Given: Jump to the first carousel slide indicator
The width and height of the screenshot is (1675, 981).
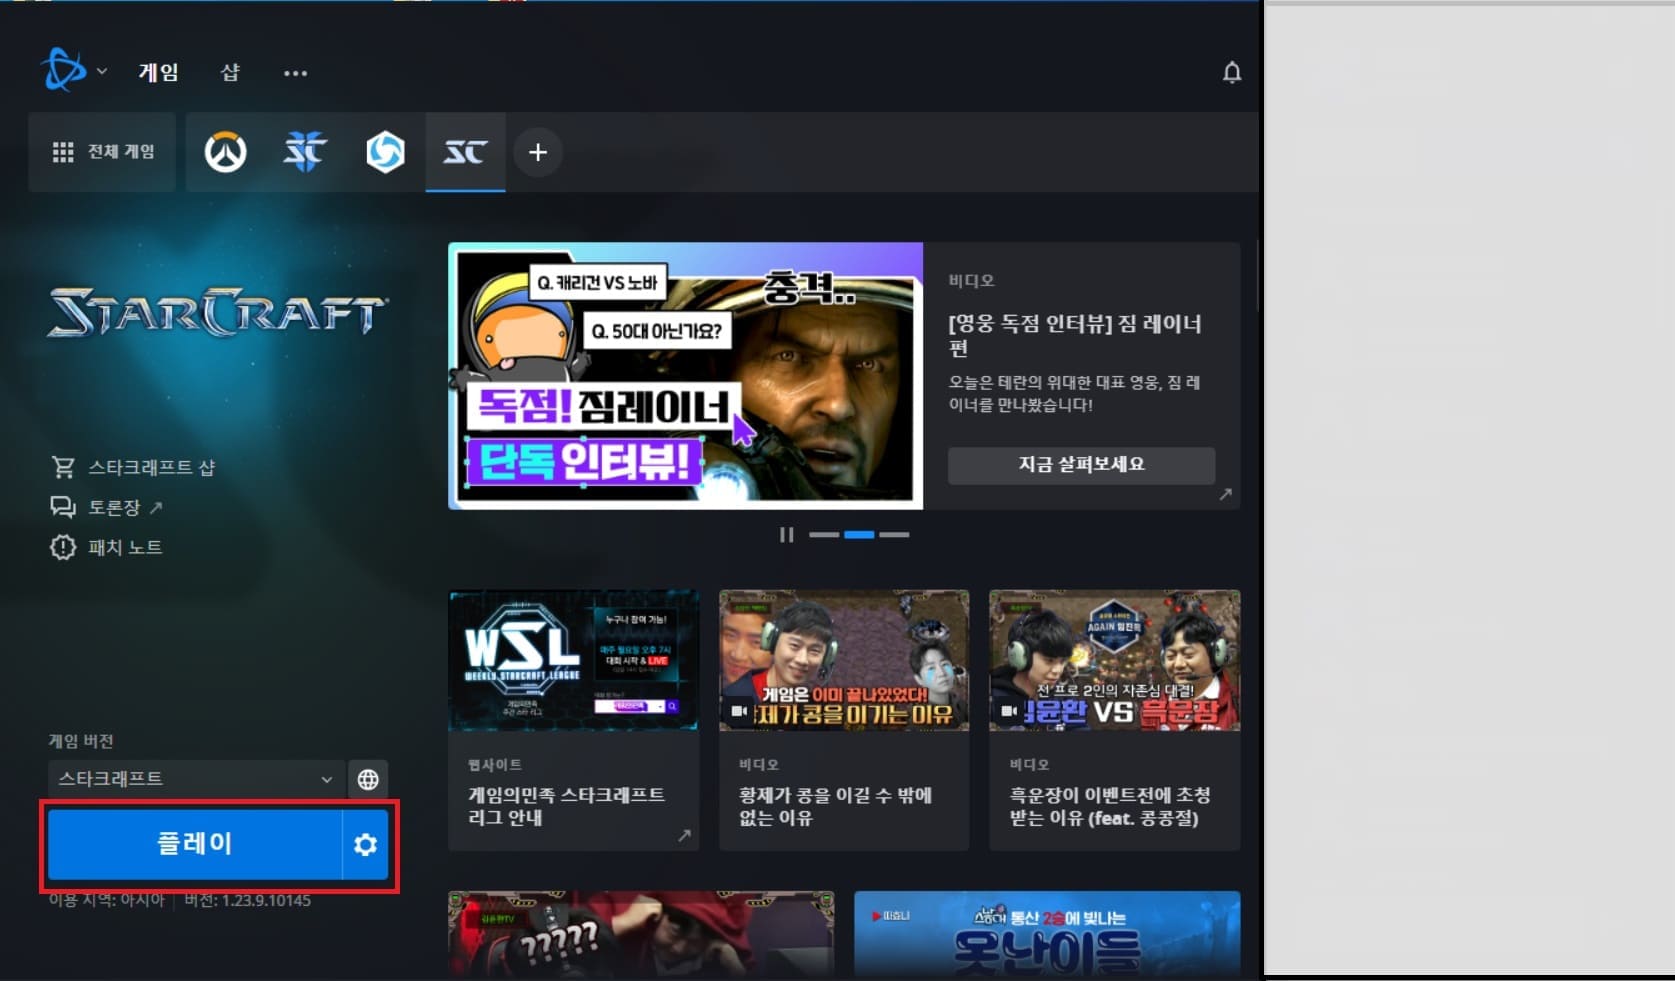Looking at the screenshot, I should coord(824,535).
